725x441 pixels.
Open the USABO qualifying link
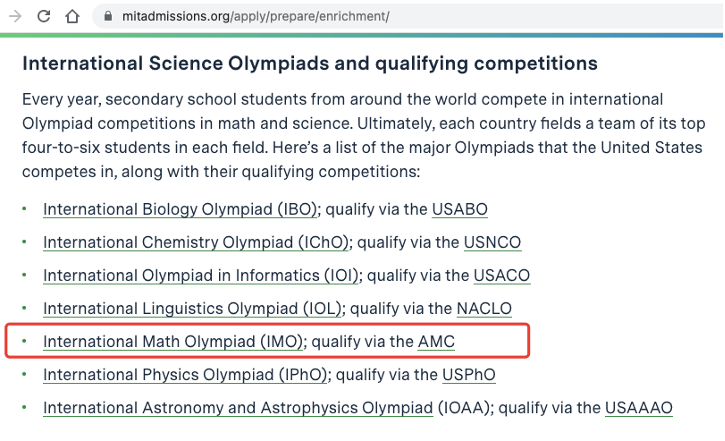[460, 210]
